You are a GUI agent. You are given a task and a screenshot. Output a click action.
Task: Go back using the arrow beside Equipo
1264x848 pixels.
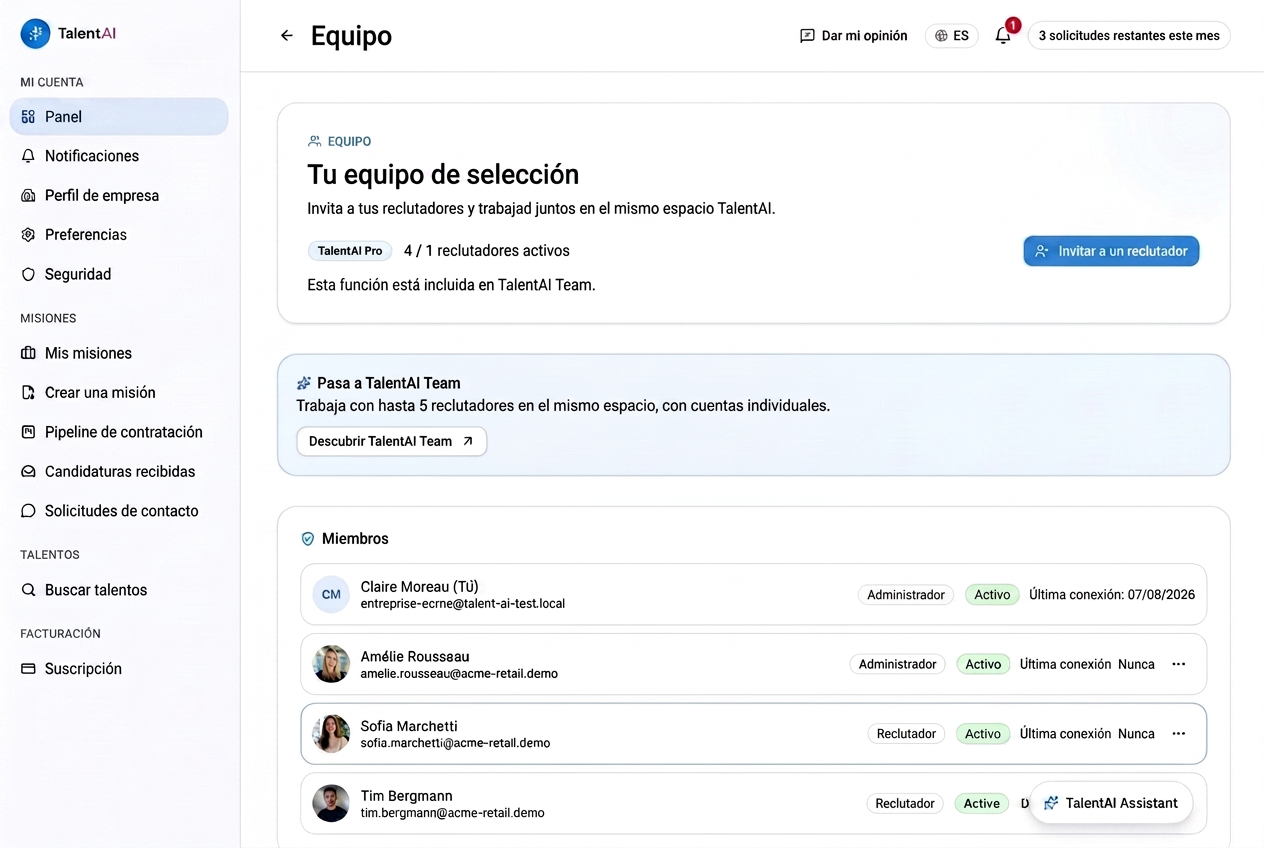(287, 36)
